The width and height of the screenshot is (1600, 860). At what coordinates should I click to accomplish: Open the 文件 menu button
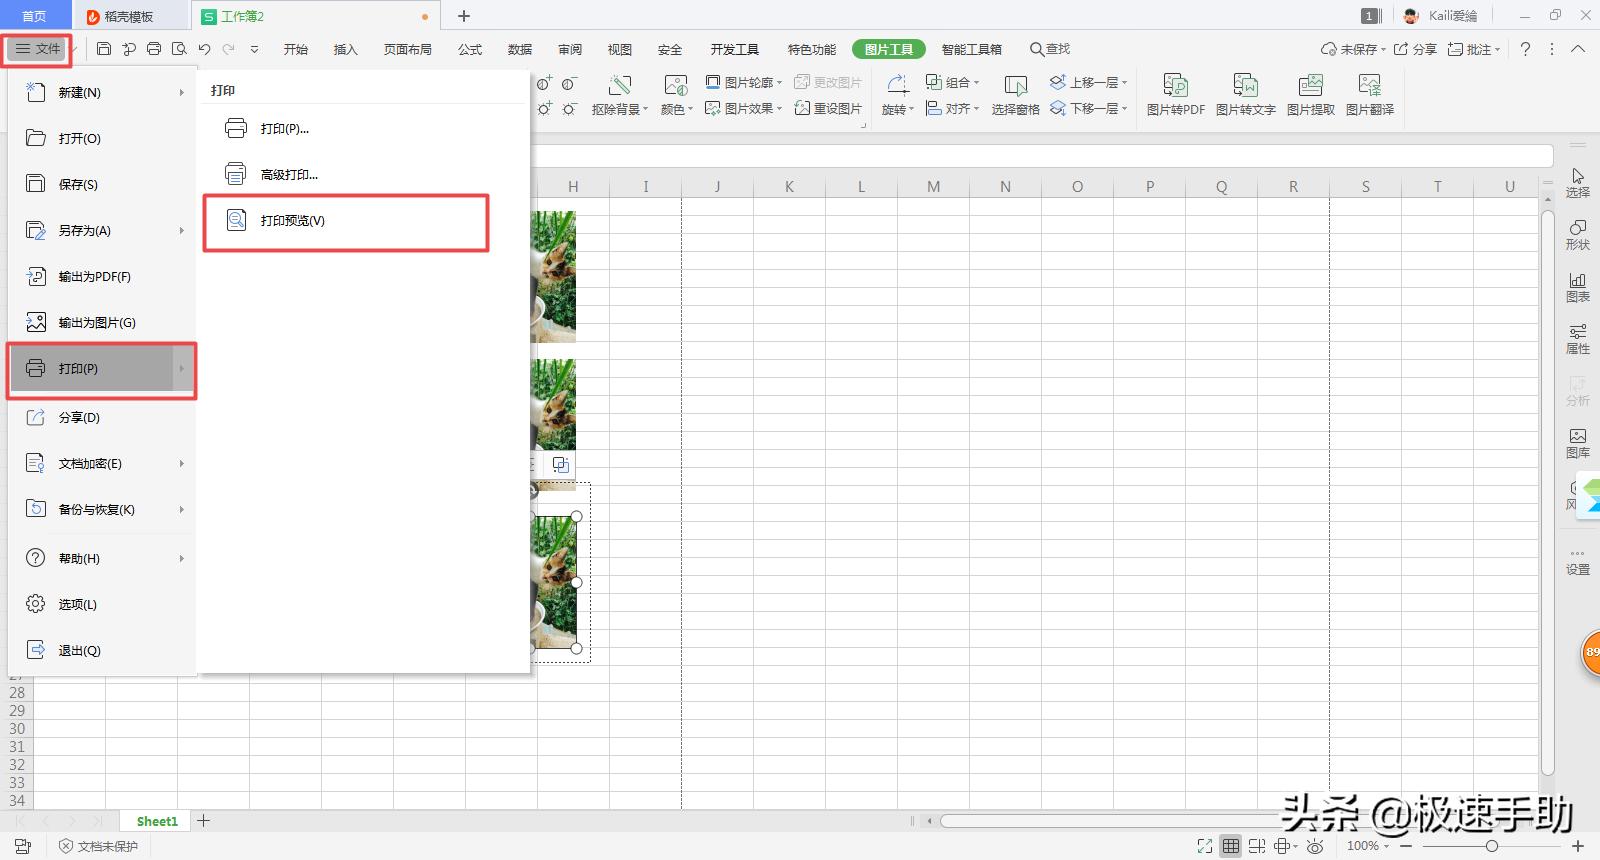coord(37,49)
